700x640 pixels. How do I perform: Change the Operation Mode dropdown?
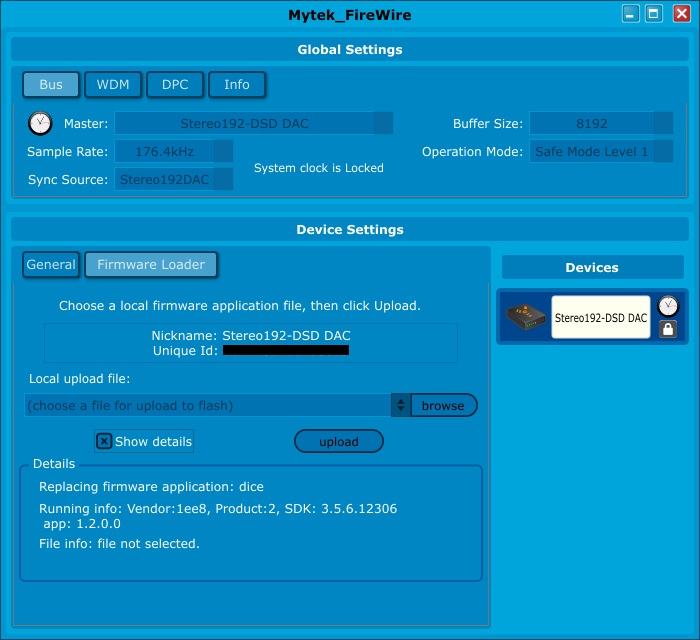[662, 152]
